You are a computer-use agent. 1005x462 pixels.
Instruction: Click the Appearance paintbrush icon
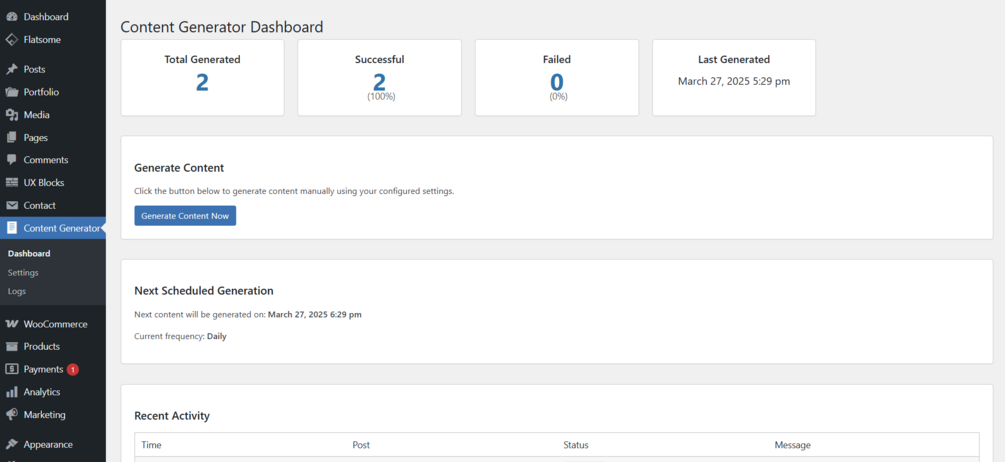tap(12, 444)
